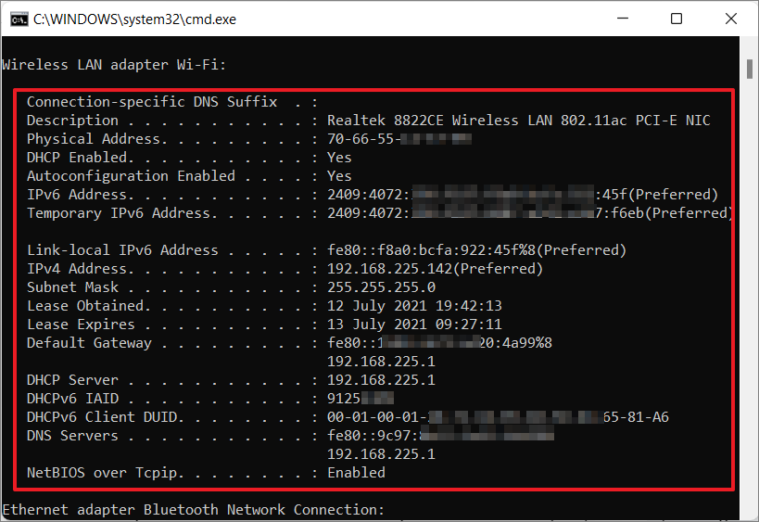Click the 'Wireless LAN adapter Wi-Fi:' heading
Image resolution: width=759 pixels, height=522 pixels.
tap(114, 65)
